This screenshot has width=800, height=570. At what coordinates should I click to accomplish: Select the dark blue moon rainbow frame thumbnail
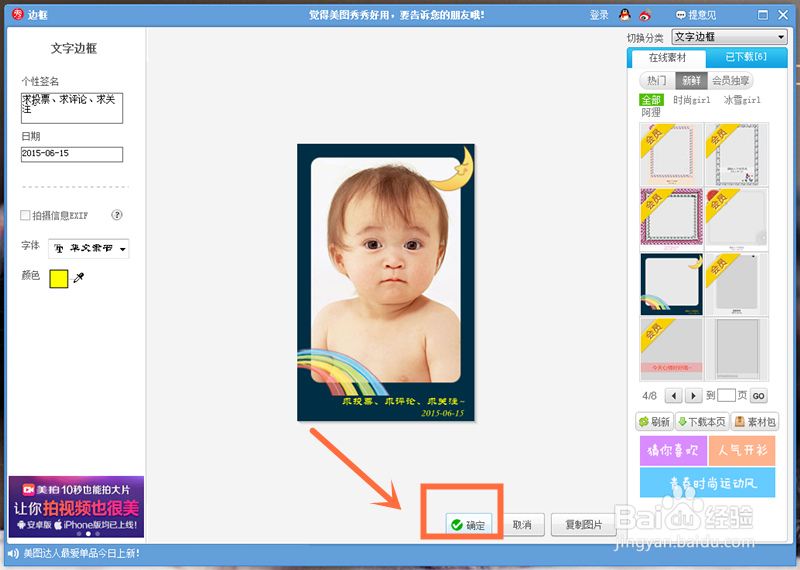671,284
